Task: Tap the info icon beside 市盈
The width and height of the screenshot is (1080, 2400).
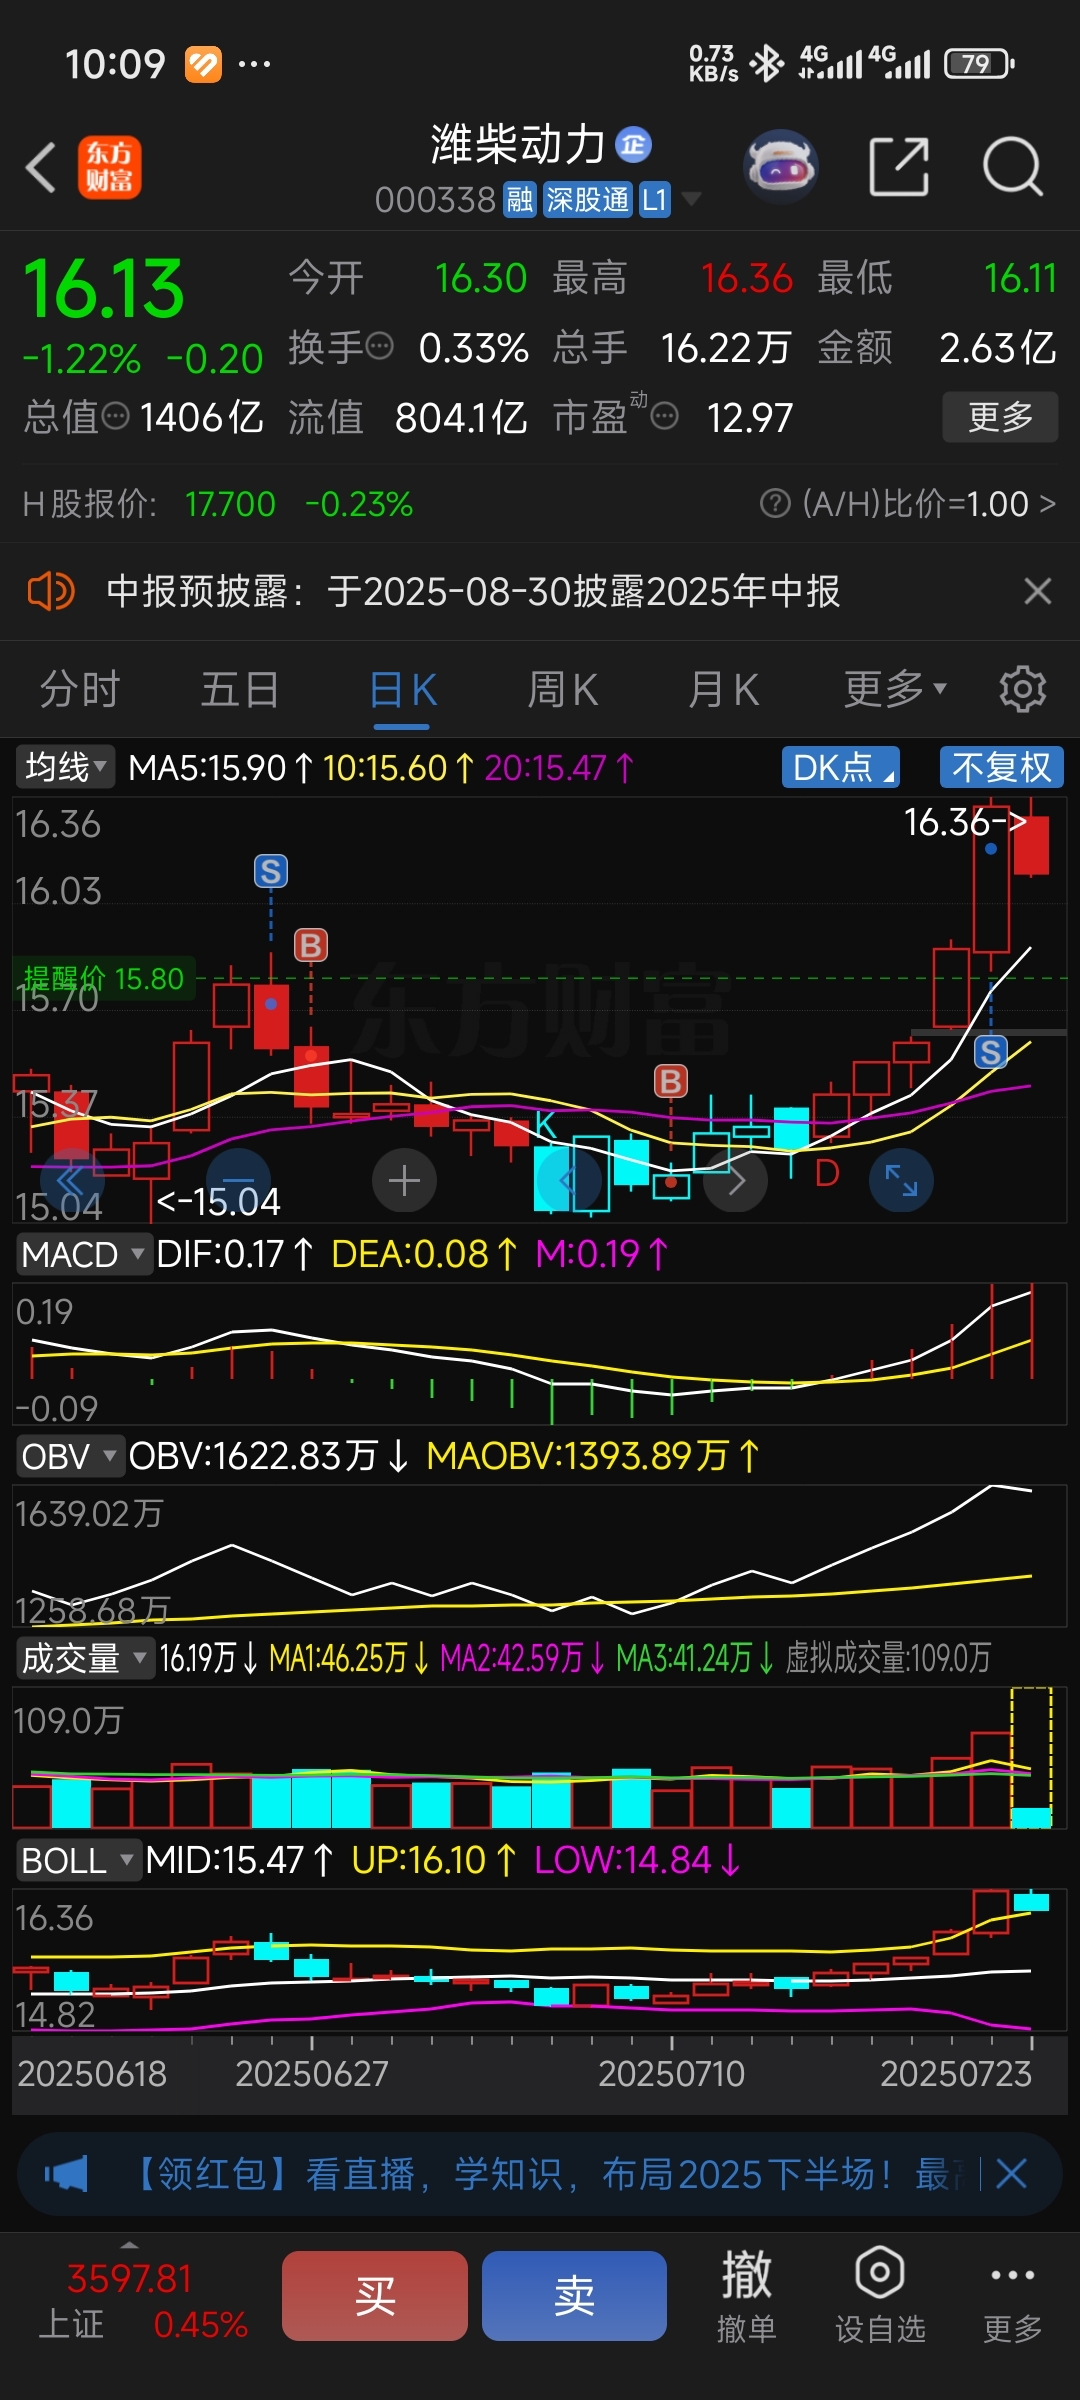Action: click(664, 416)
